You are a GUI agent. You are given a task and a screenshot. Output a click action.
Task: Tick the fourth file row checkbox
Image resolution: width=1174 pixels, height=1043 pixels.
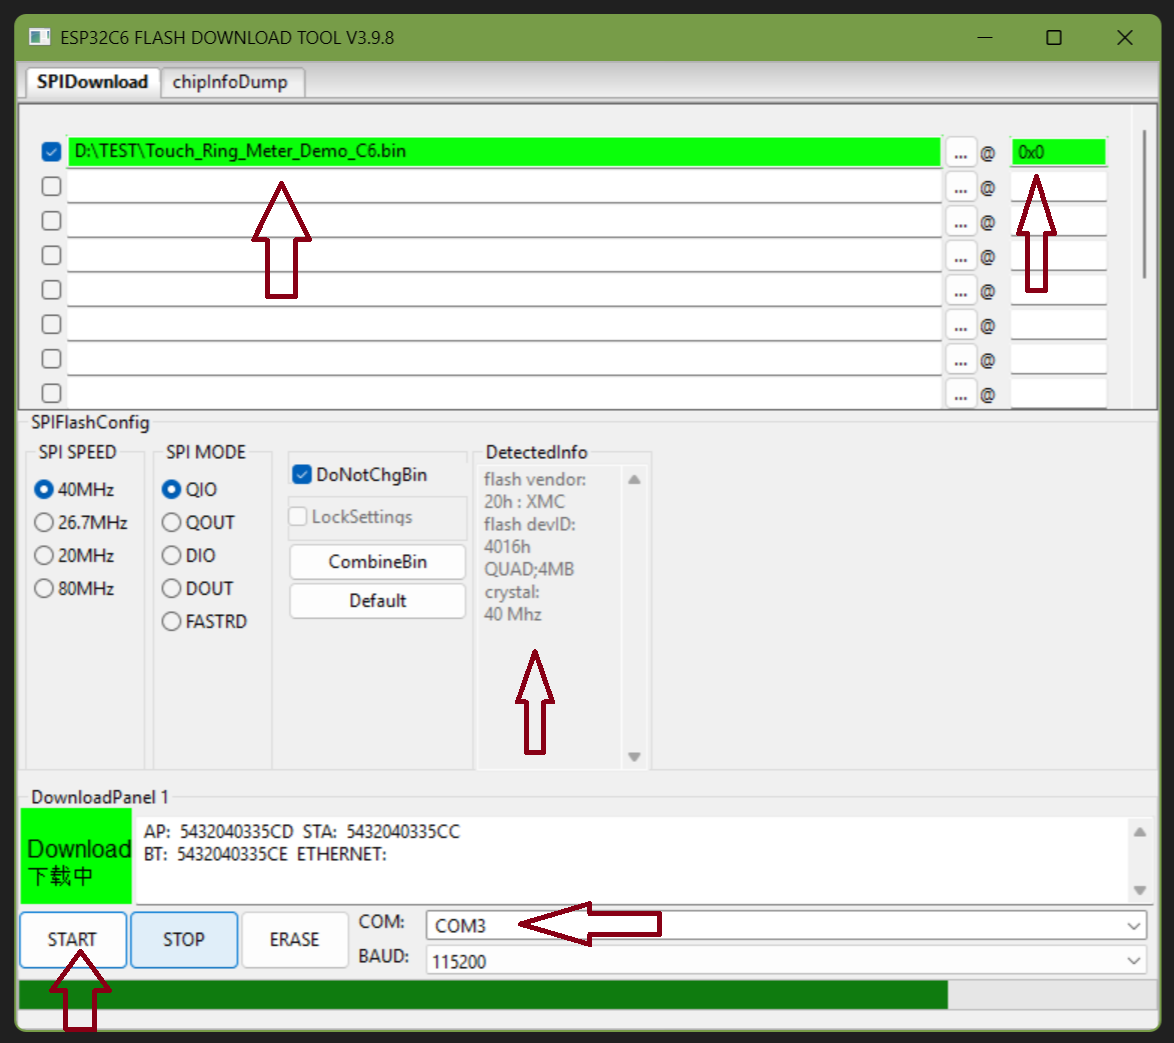click(51, 255)
